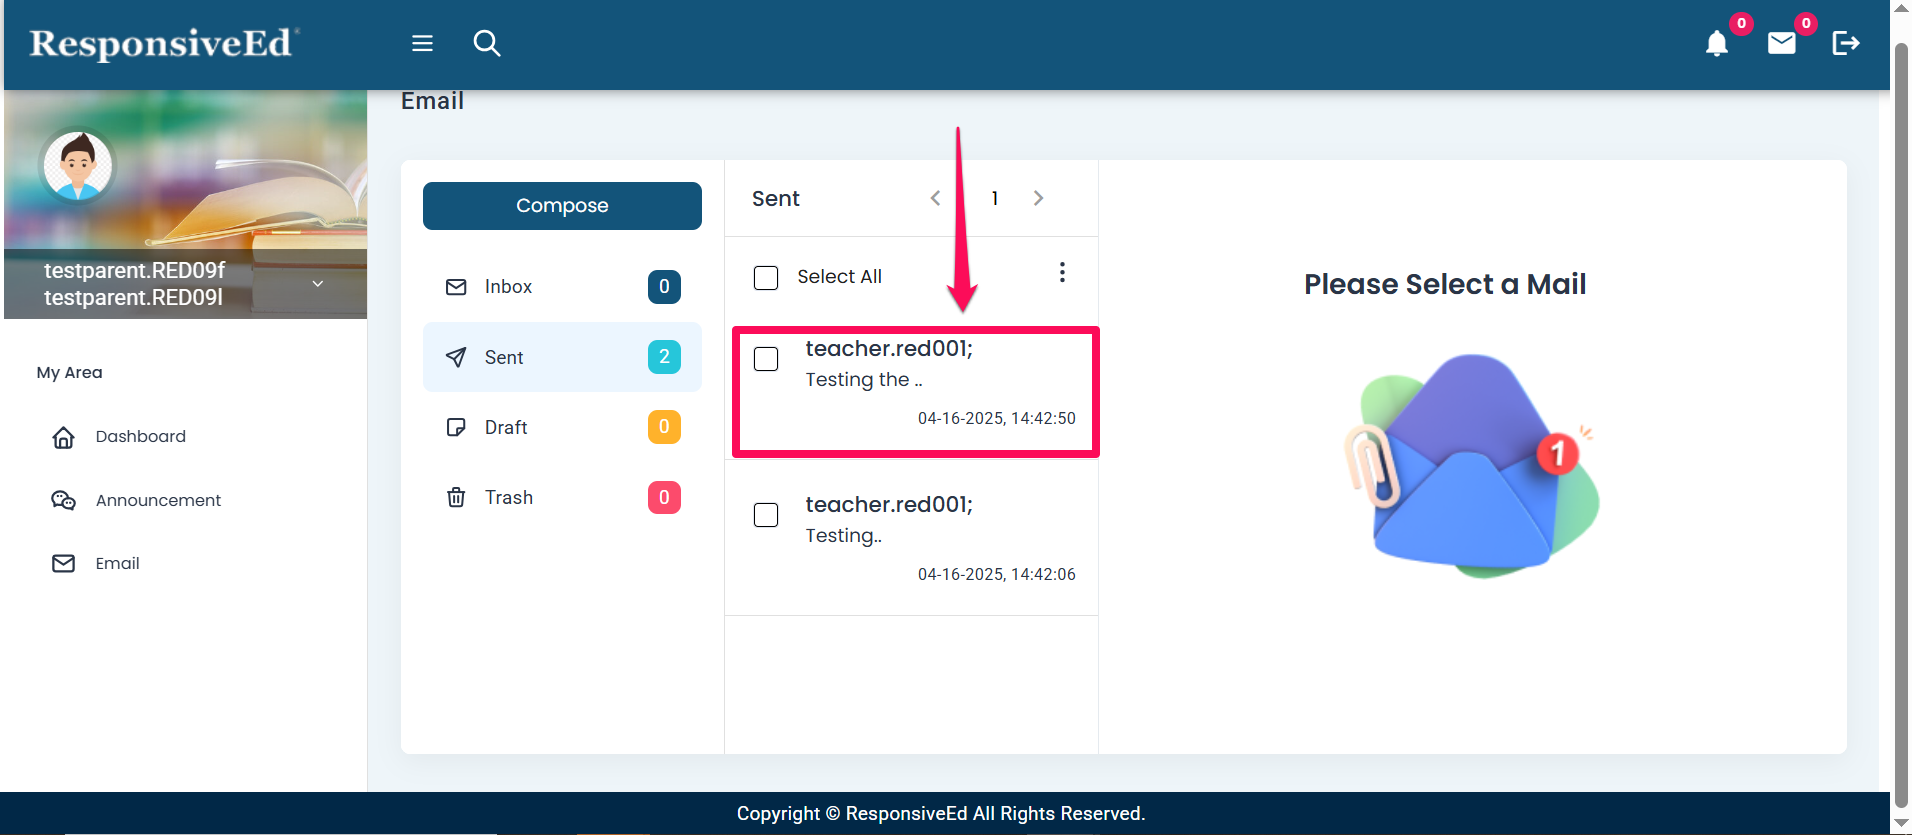
Task: Open search with the magnifier icon
Action: click(x=487, y=43)
